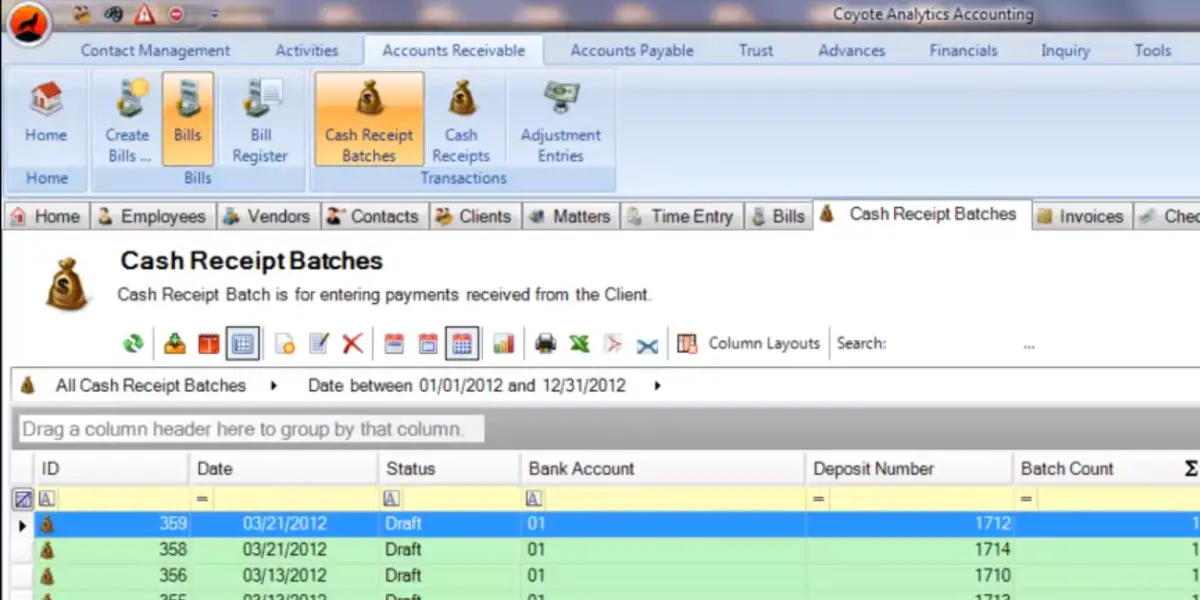1200x600 pixels.
Task: Click the printer toolbar icon
Action: (545, 344)
